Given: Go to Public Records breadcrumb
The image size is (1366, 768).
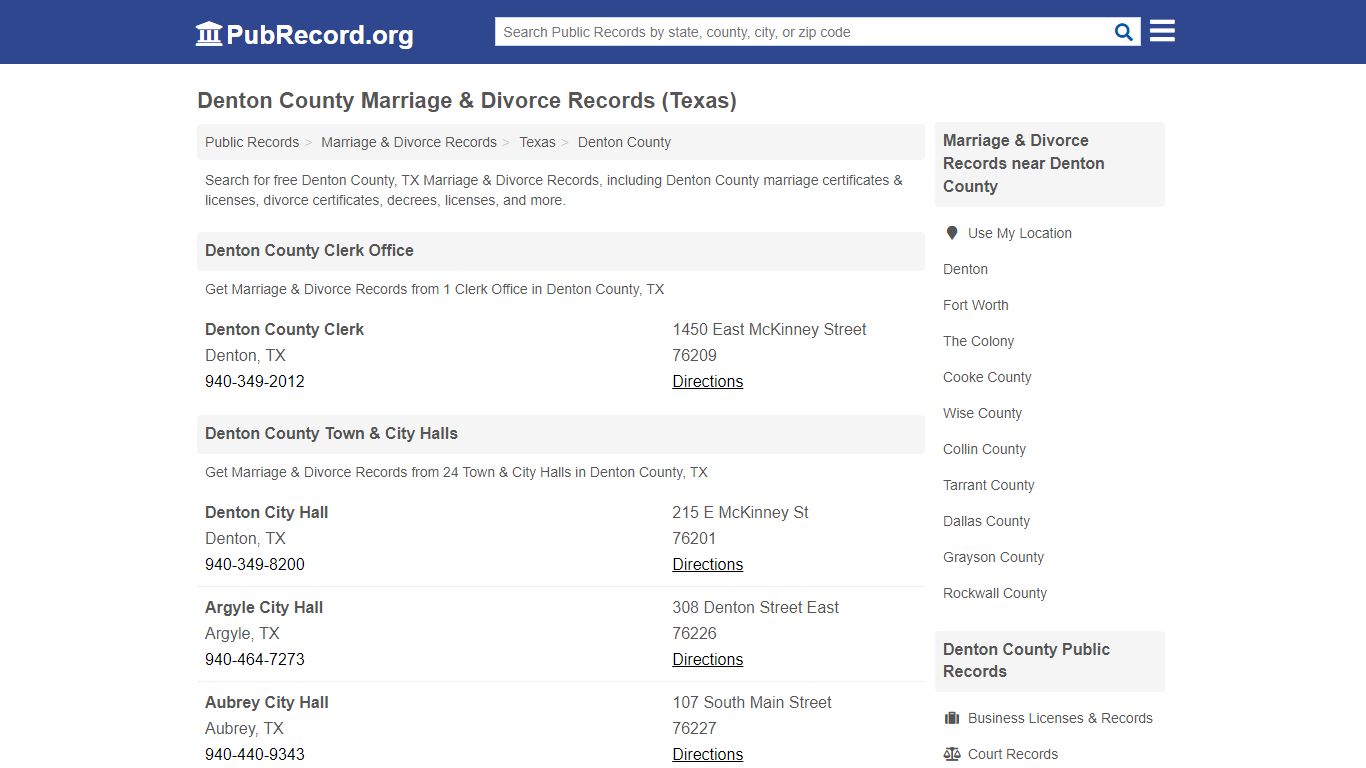Looking at the screenshot, I should 252,142.
